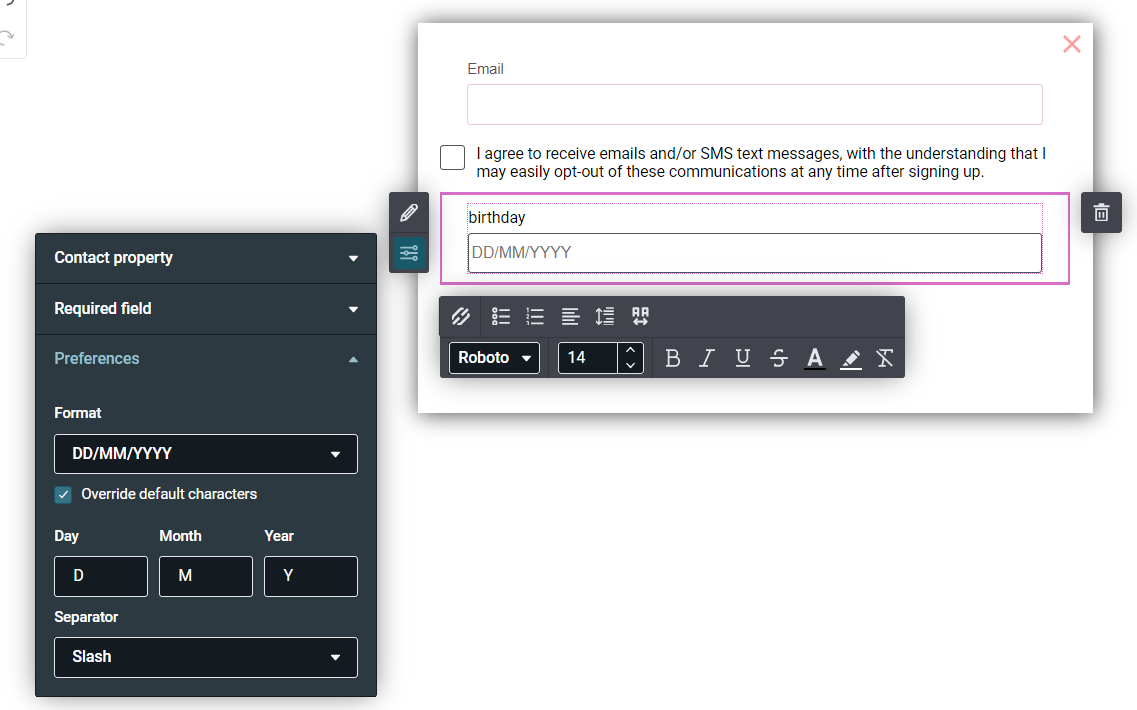Click the letter spacing icon
This screenshot has width=1137, height=710.
click(x=640, y=316)
